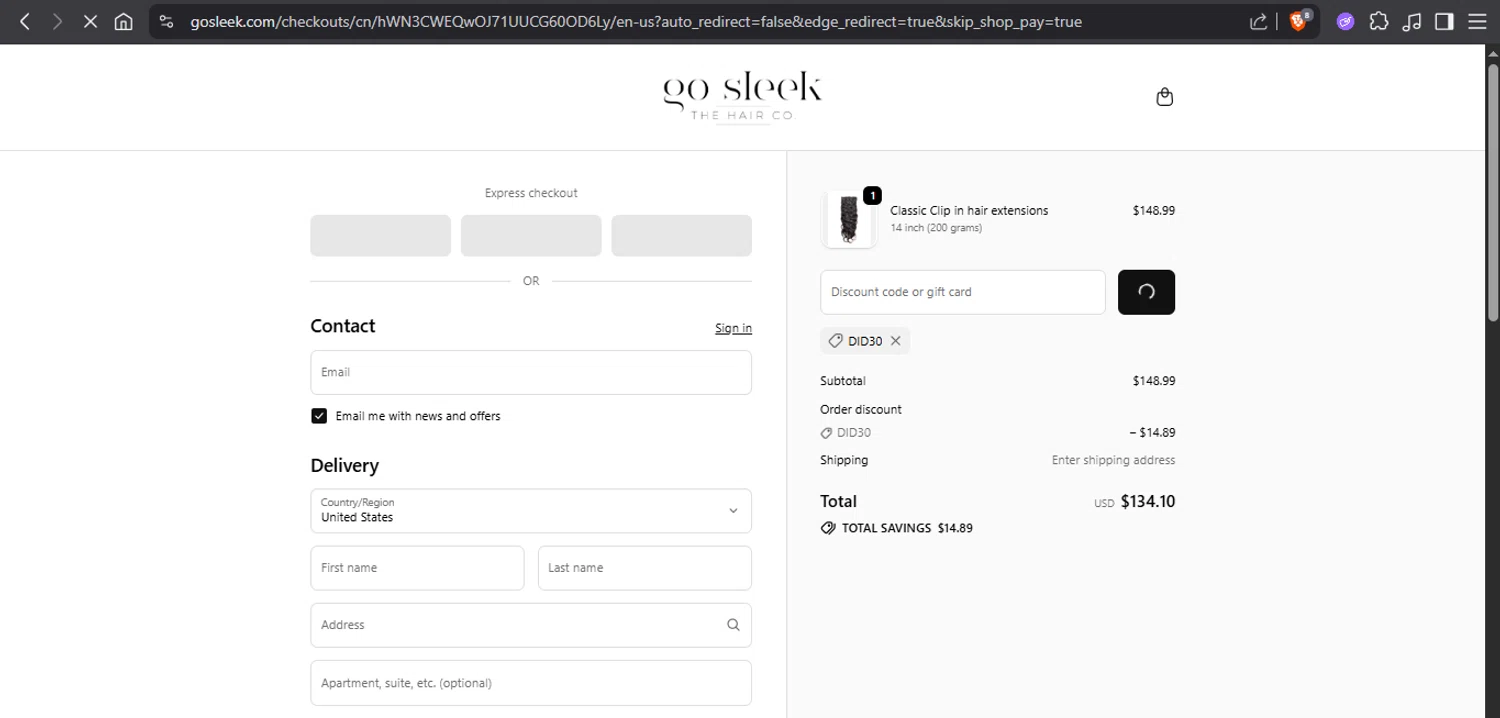Focus the Email input field
1500x718 pixels.
(x=531, y=372)
